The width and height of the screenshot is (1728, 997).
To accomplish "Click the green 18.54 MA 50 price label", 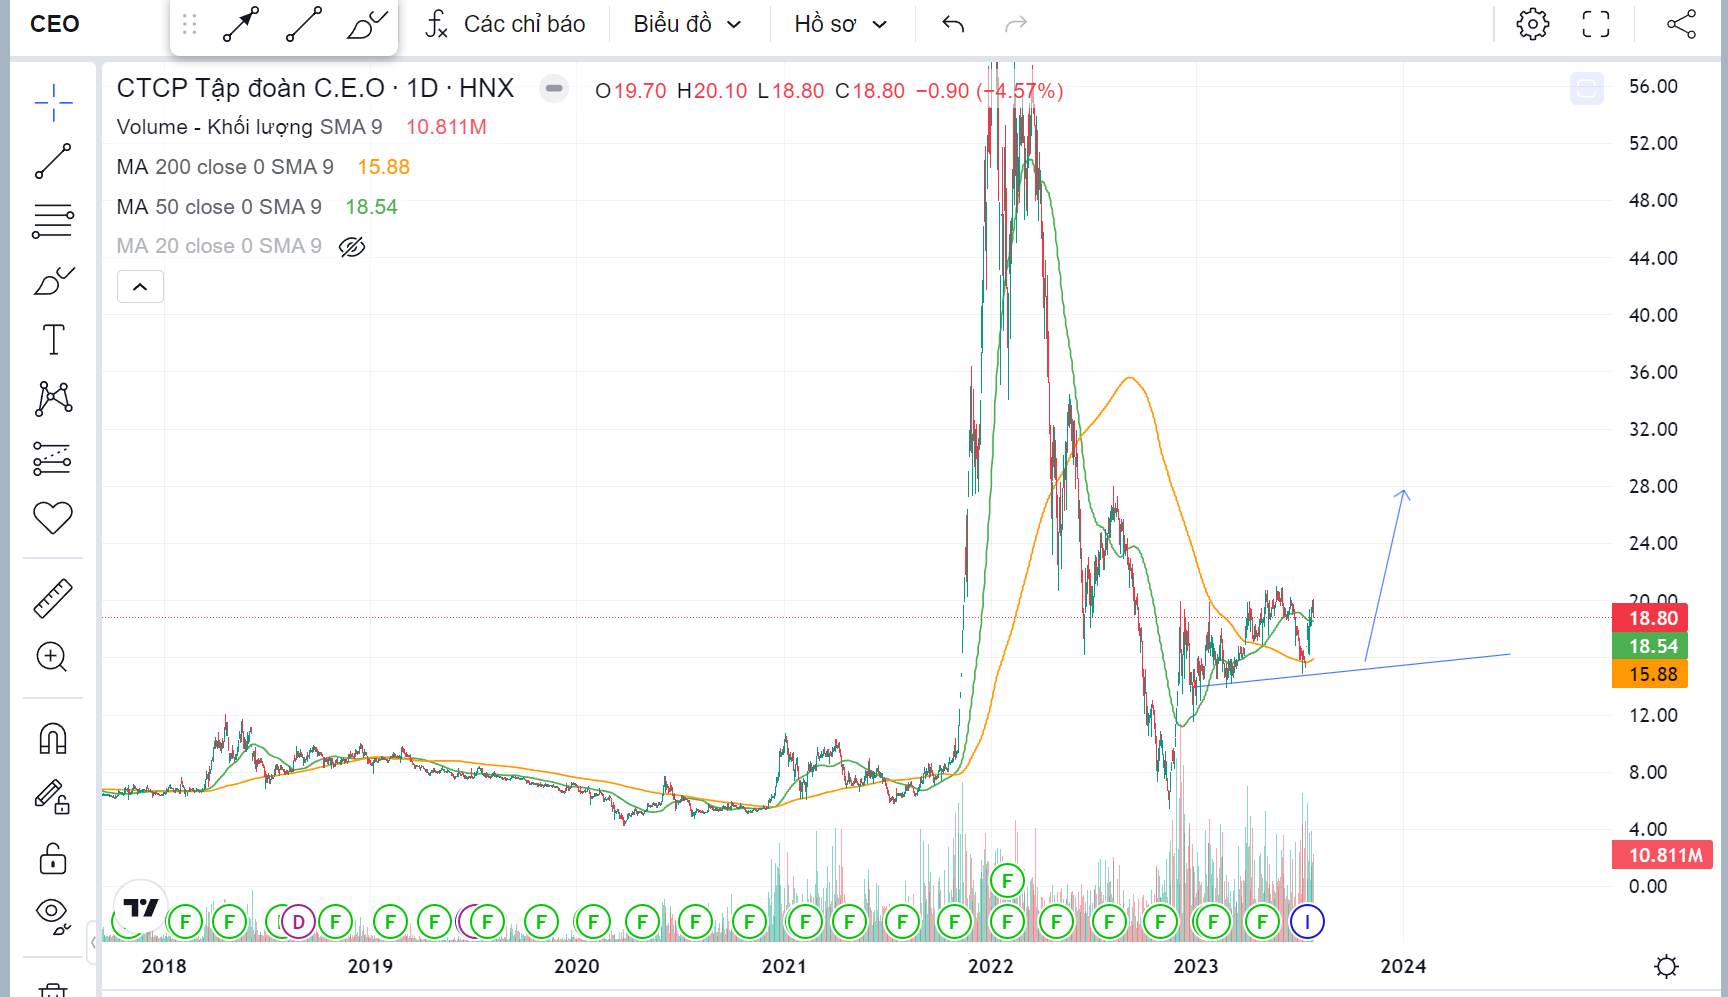I will point(1651,646).
